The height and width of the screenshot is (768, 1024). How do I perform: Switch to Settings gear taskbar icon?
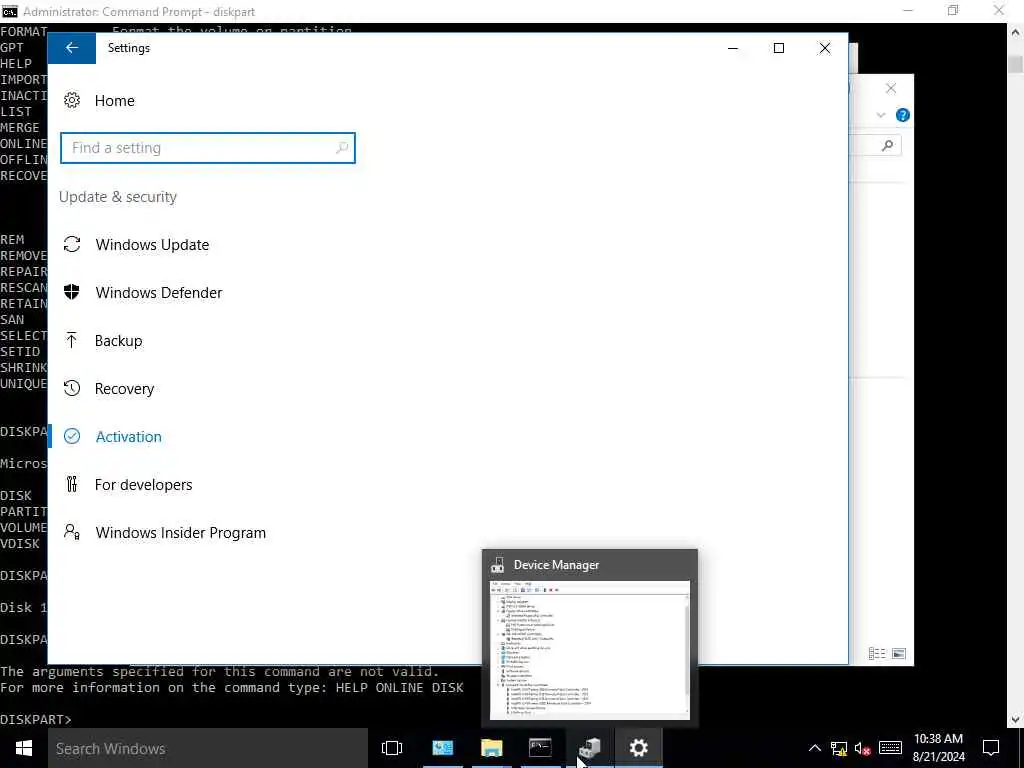pos(639,748)
